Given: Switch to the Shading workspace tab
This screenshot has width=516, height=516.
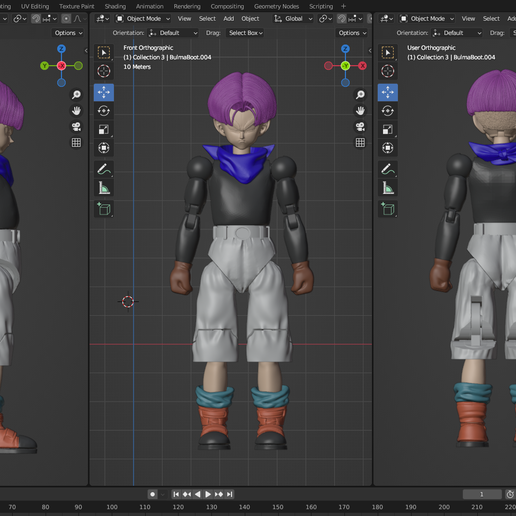Looking at the screenshot, I should 115,6.
